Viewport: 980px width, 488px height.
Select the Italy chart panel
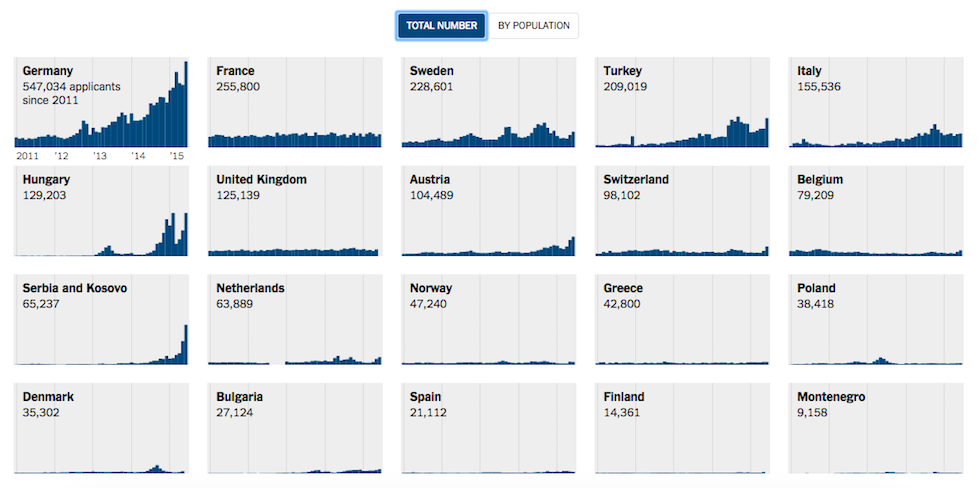(875, 103)
